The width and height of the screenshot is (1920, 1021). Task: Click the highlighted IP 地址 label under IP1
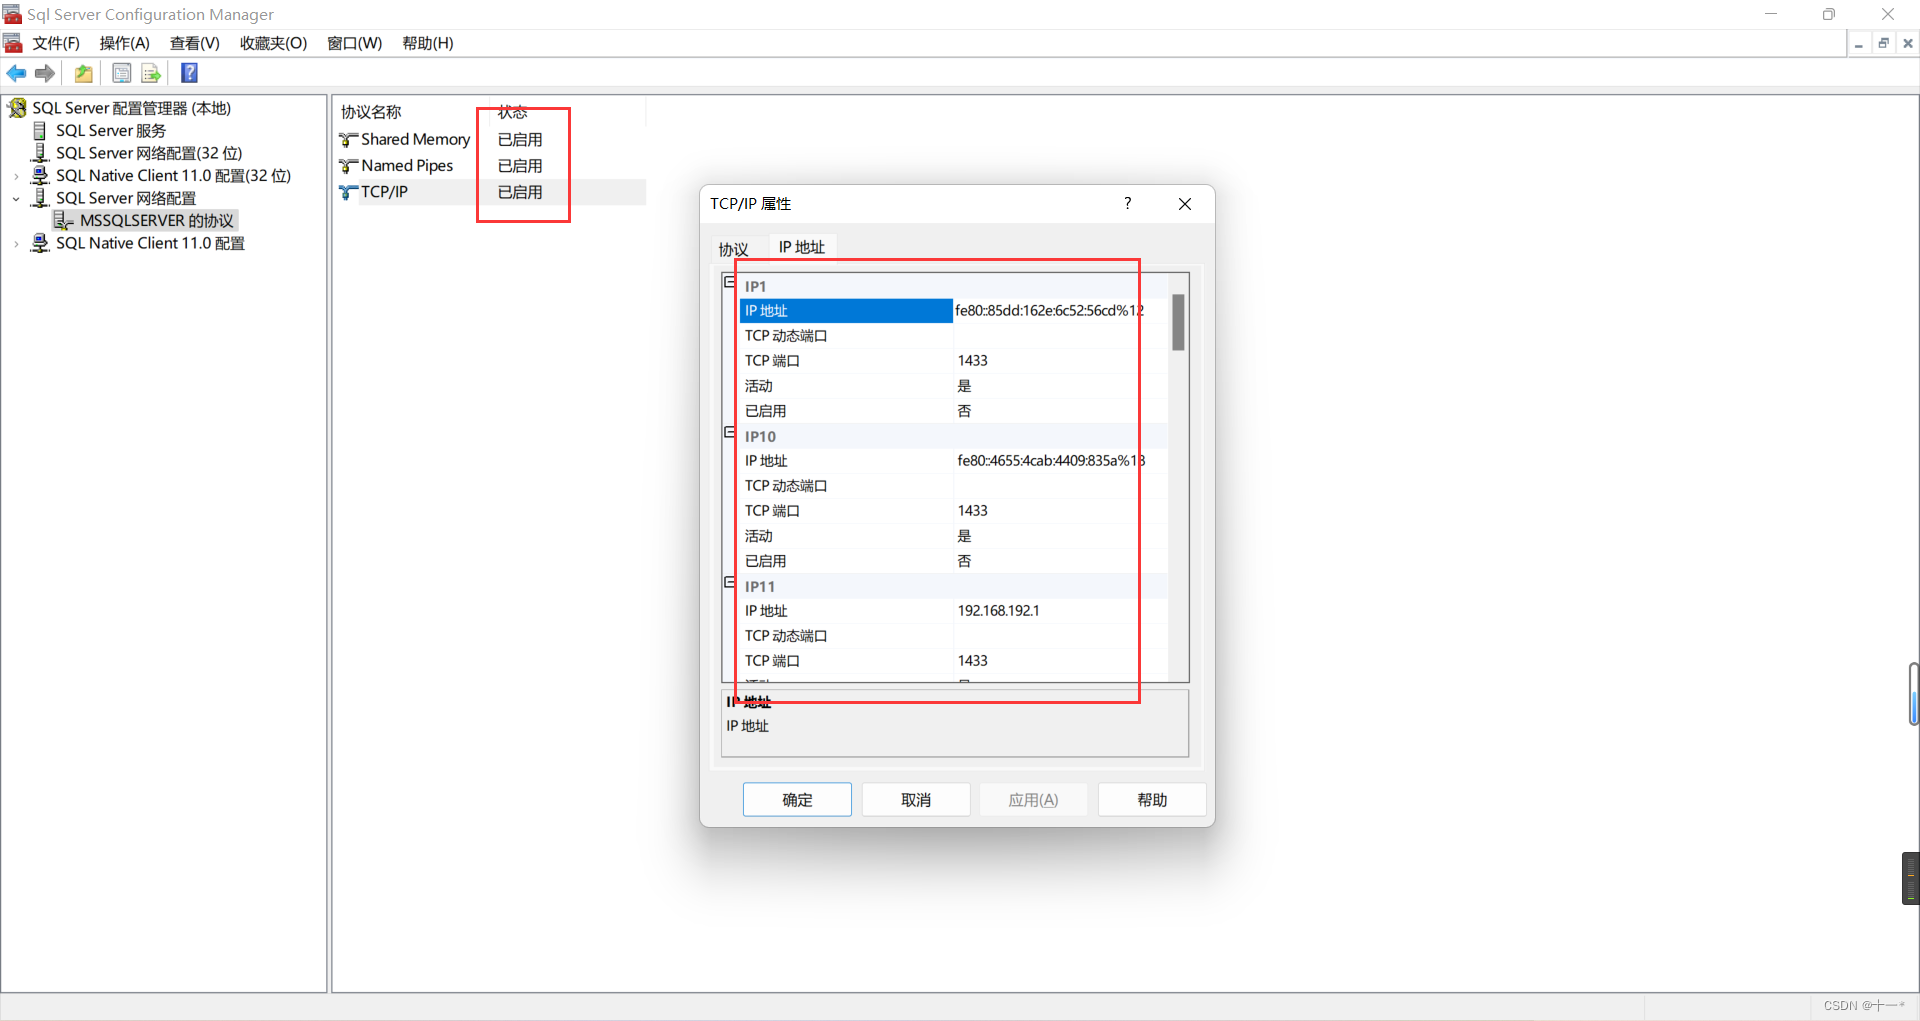(x=846, y=311)
